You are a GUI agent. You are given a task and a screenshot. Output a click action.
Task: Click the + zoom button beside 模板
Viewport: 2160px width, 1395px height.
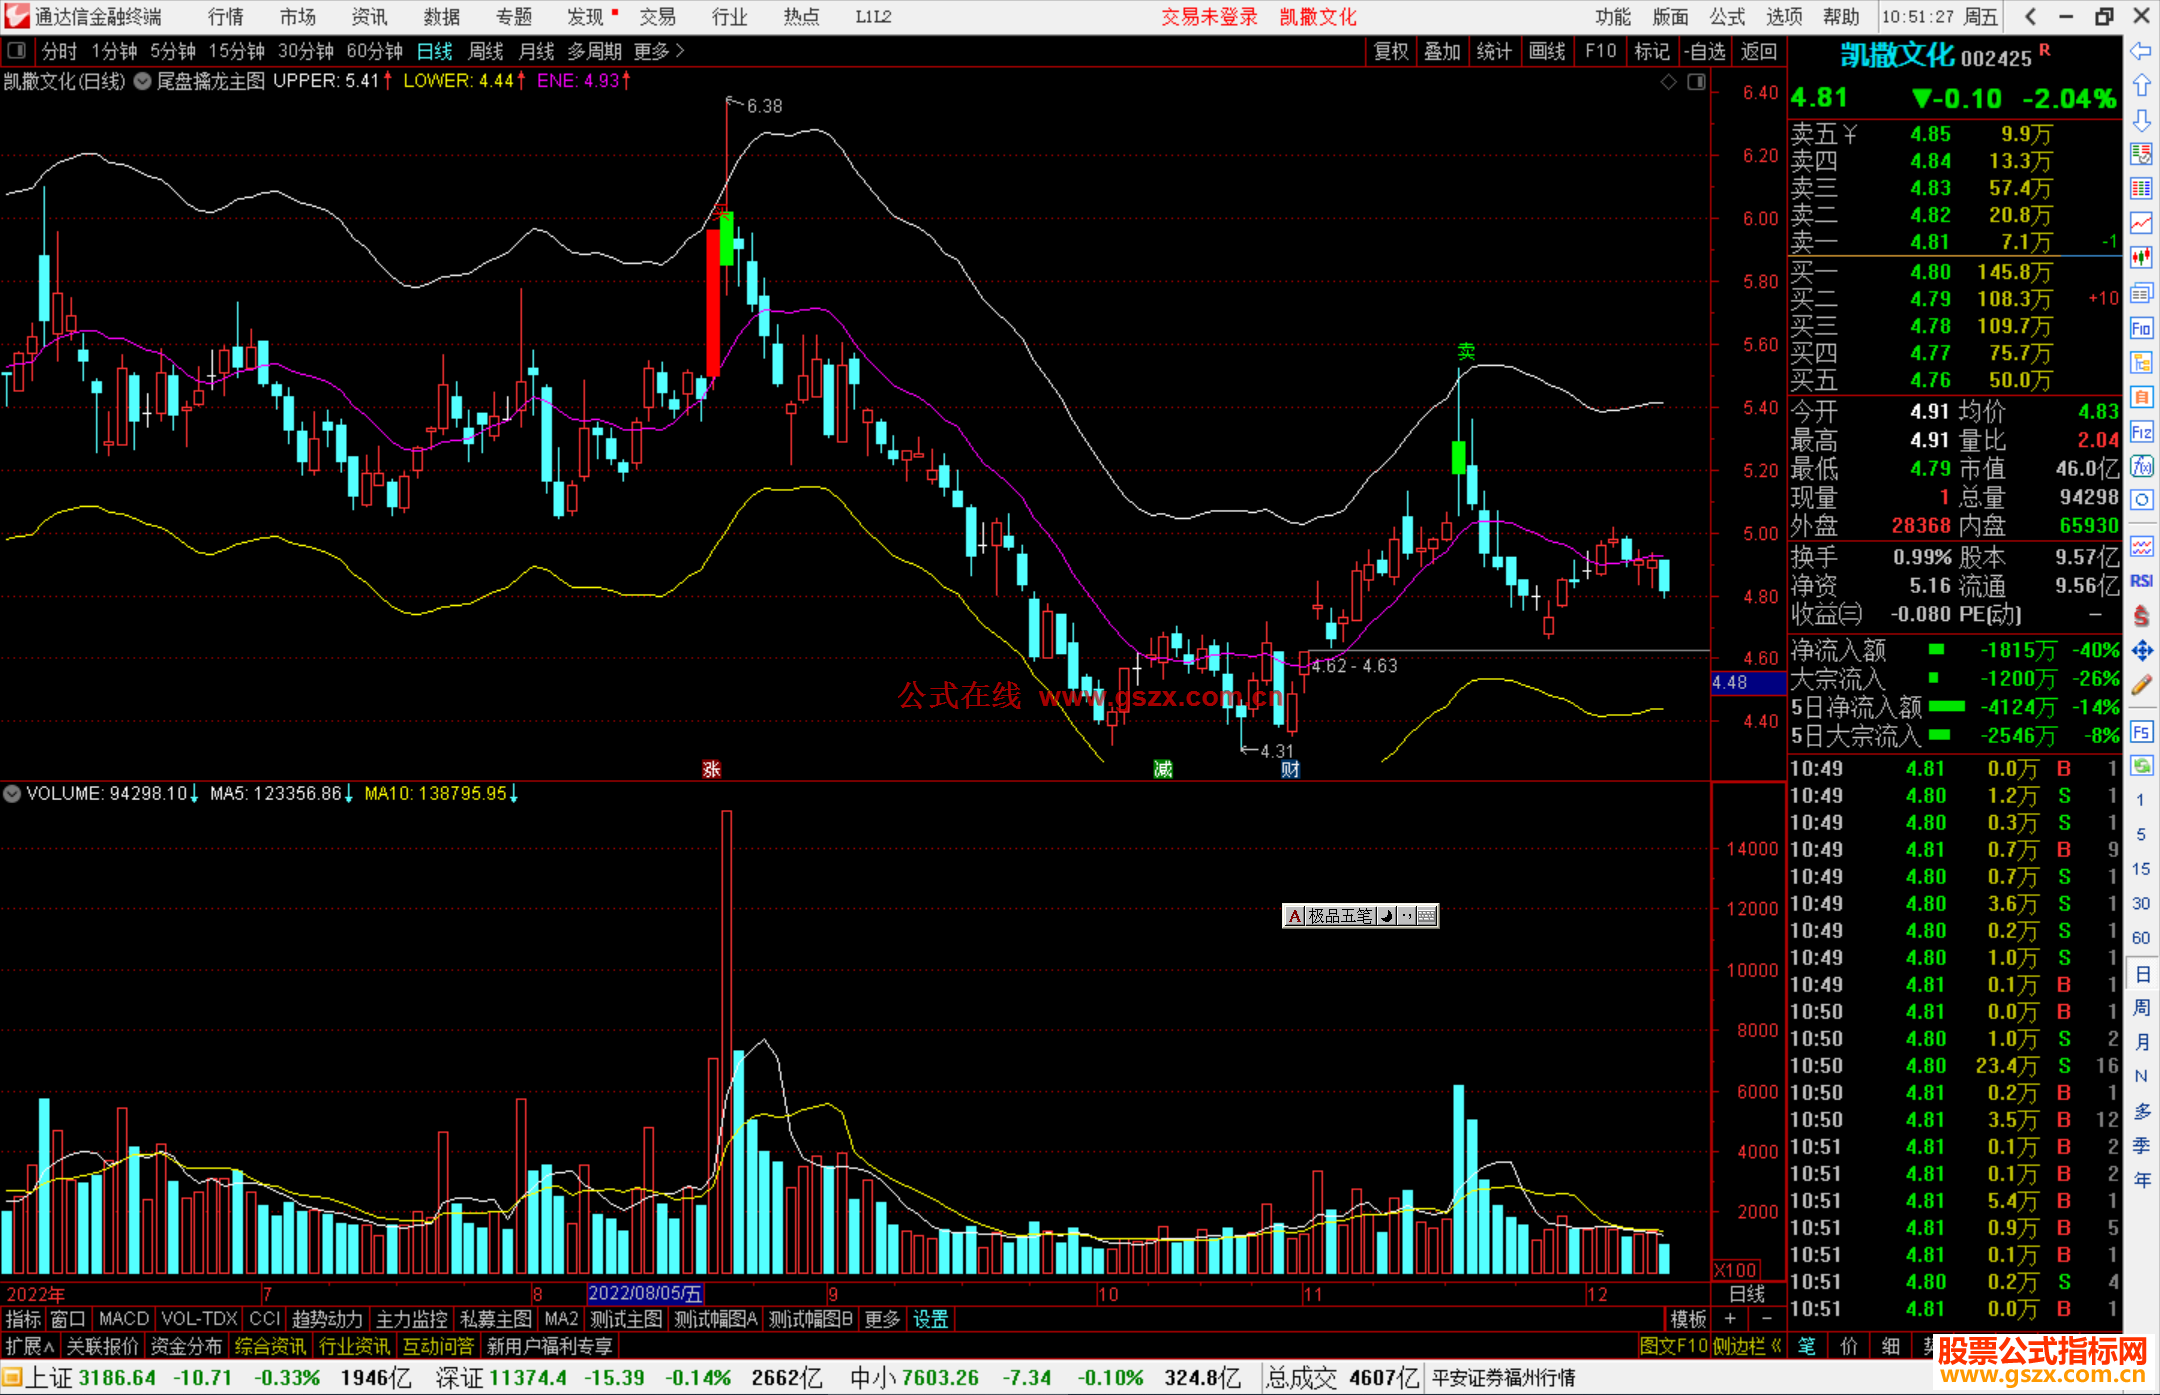[x=1730, y=1319]
